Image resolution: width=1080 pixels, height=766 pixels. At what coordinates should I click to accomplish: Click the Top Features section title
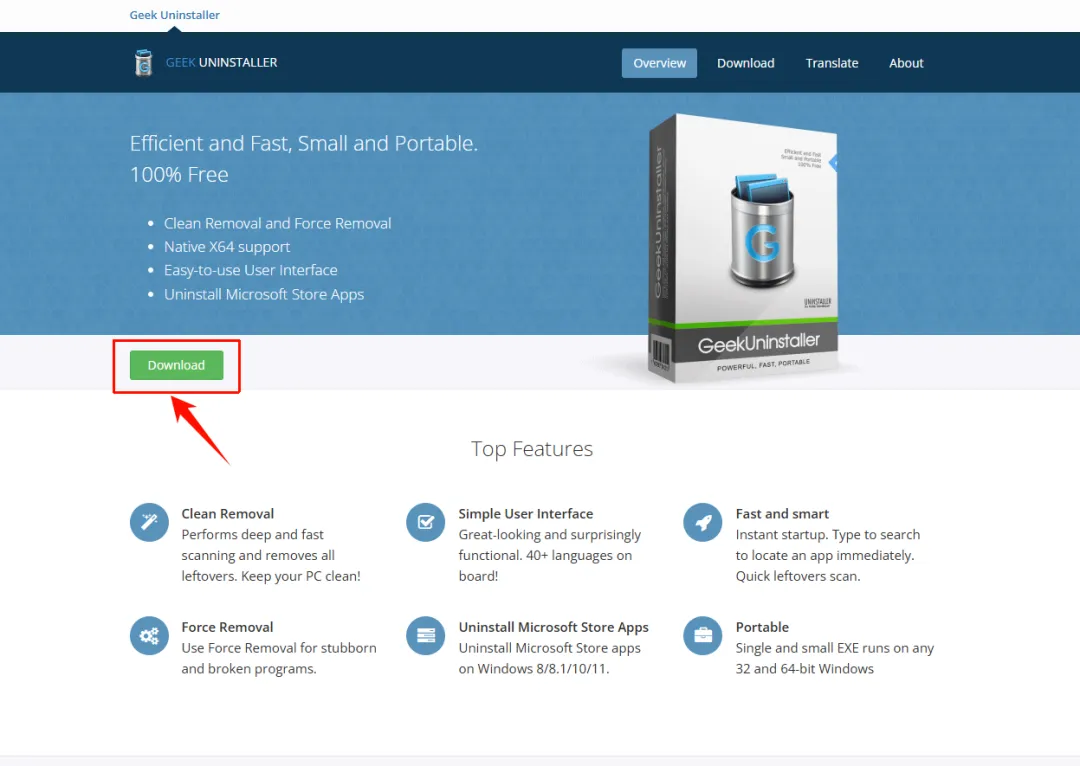pos(532,448)
